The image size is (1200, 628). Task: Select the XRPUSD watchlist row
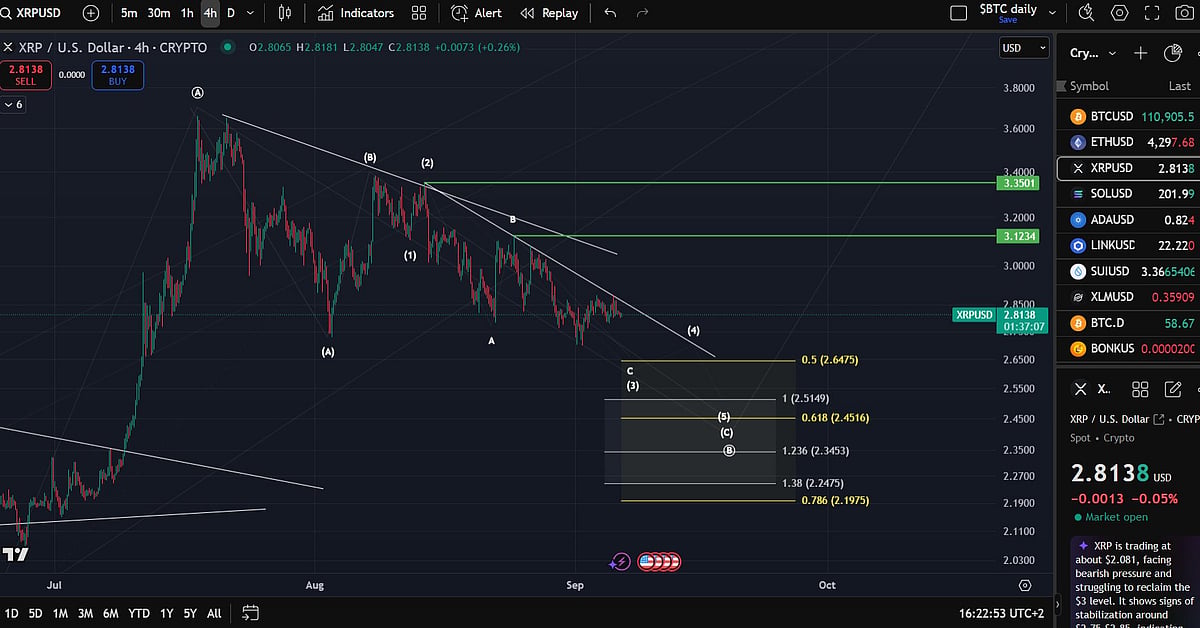(1128, 168)
